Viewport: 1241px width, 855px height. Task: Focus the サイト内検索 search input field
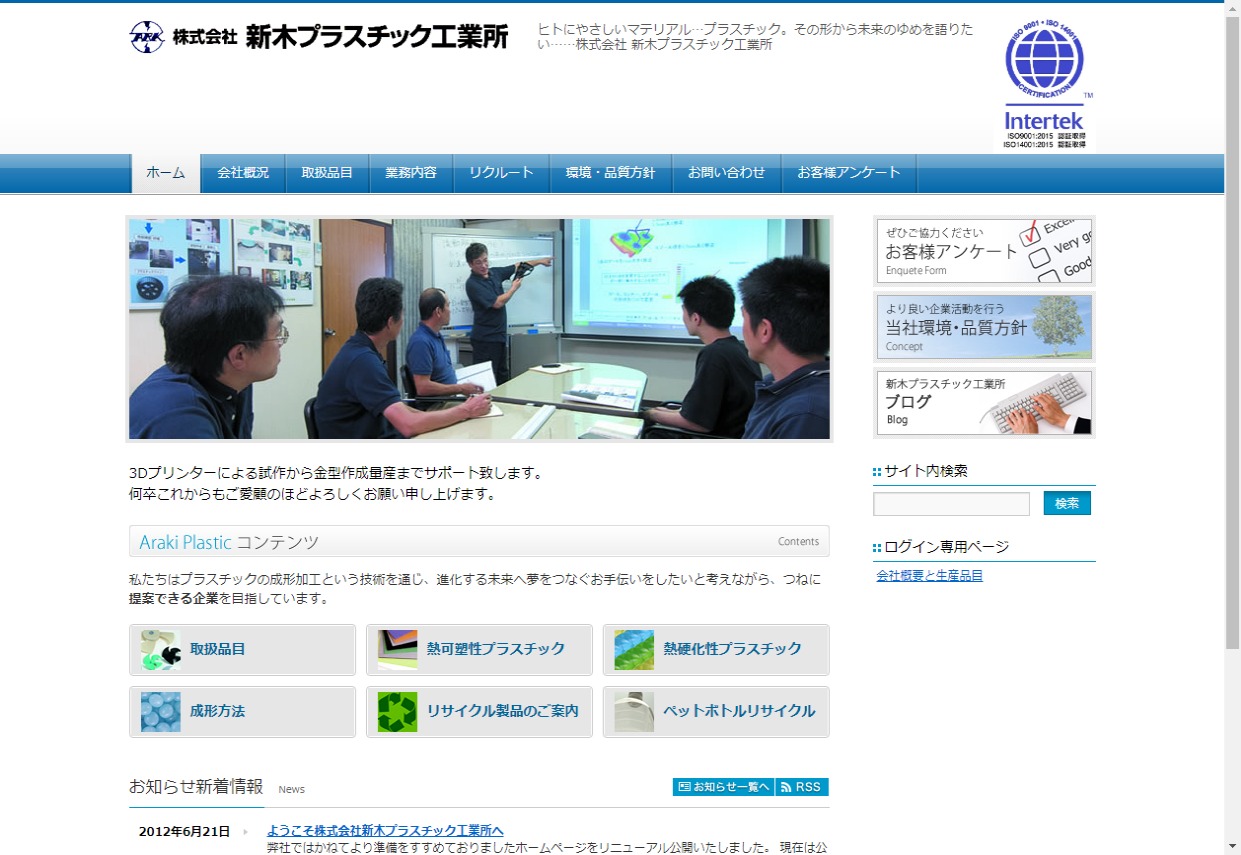951,504
